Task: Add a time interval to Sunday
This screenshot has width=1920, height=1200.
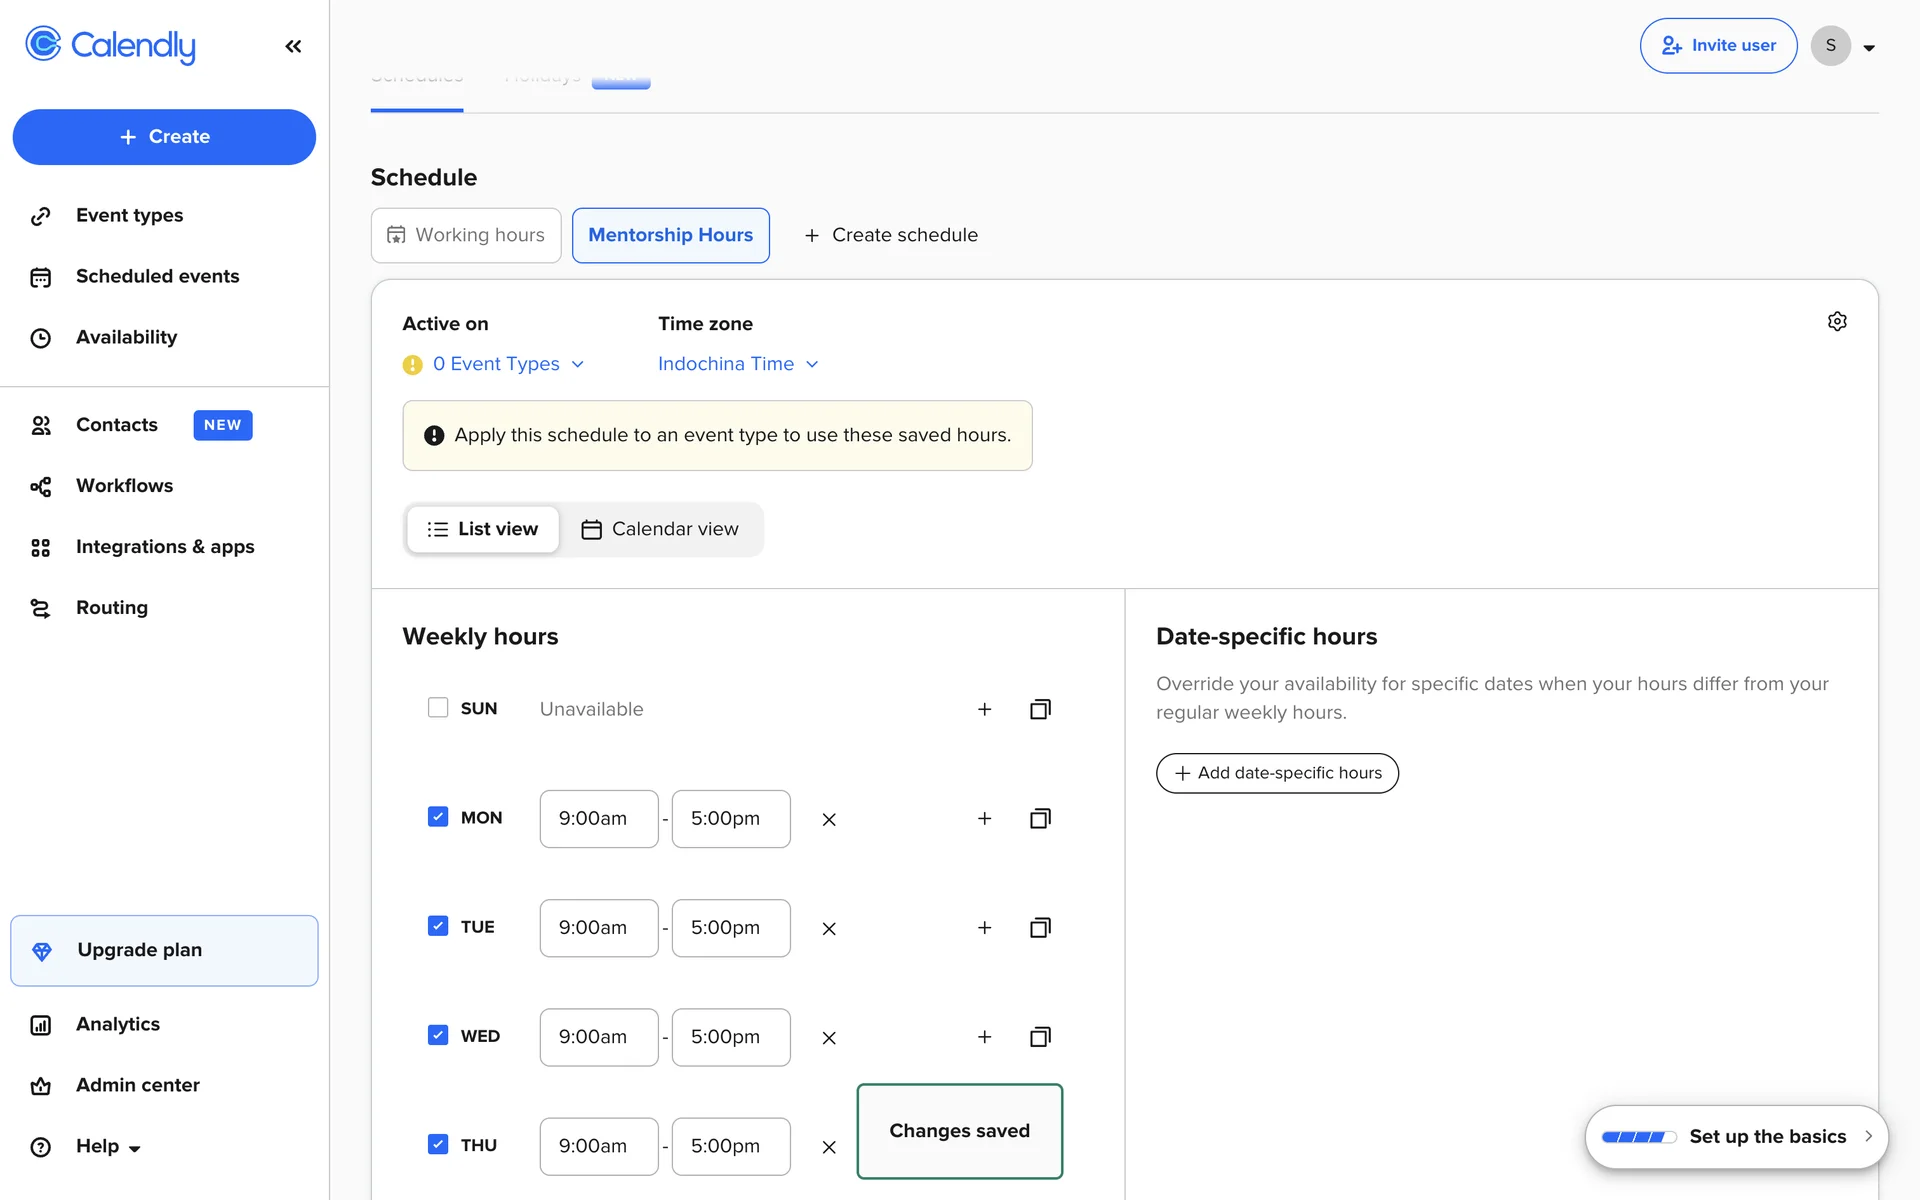Action: click(984, 709)
